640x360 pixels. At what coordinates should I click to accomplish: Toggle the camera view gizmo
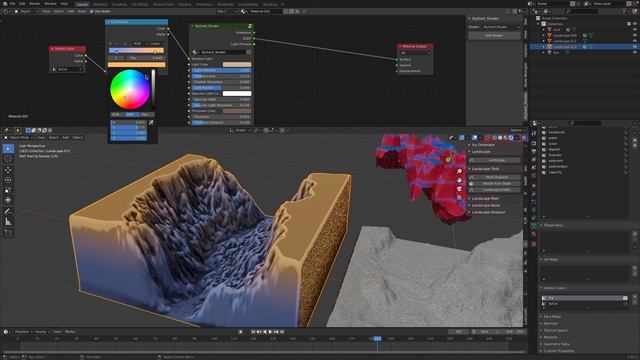pyautogui.click(x=460, y=189)
